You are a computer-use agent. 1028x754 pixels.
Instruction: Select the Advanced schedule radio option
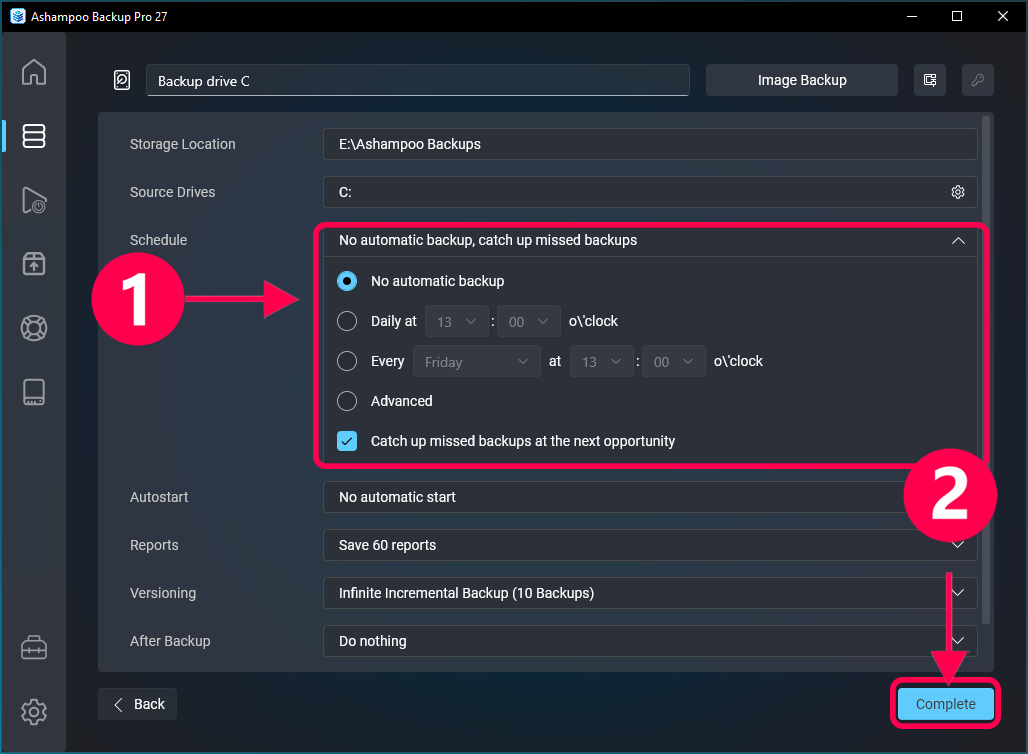click(x=347, y=401)
